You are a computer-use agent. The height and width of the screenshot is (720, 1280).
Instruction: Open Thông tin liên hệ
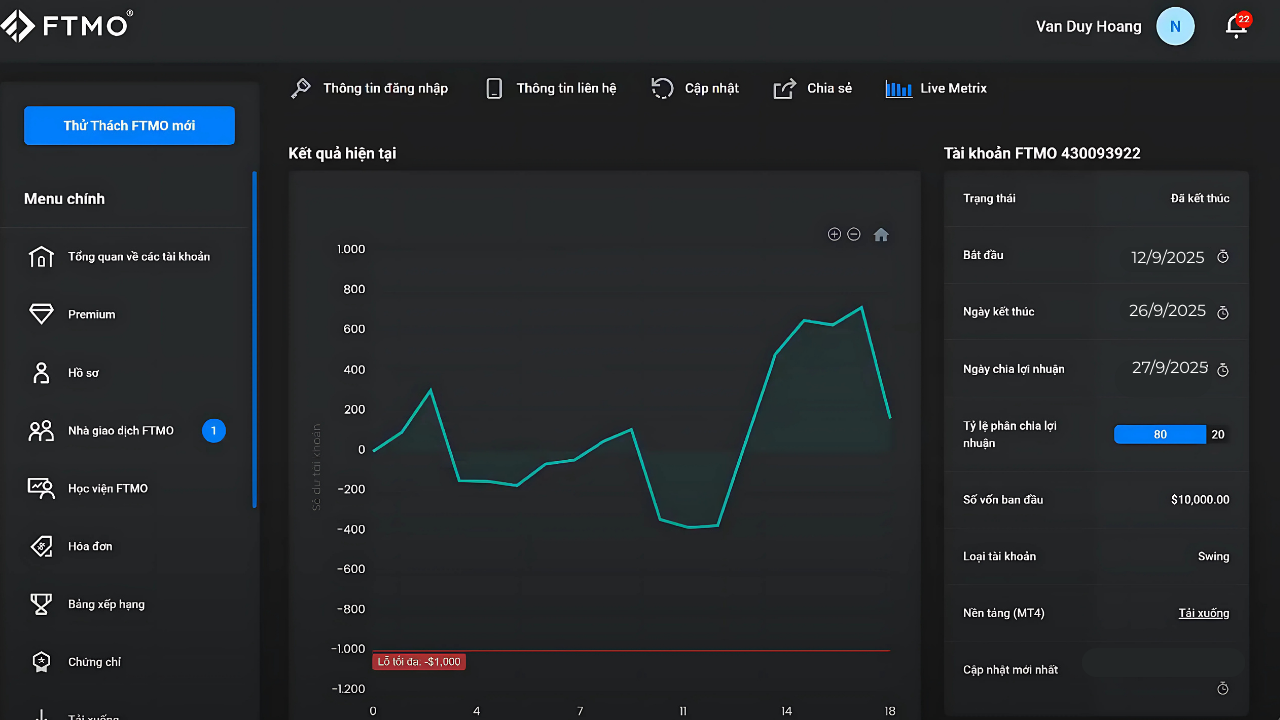[x=551, y=89]
